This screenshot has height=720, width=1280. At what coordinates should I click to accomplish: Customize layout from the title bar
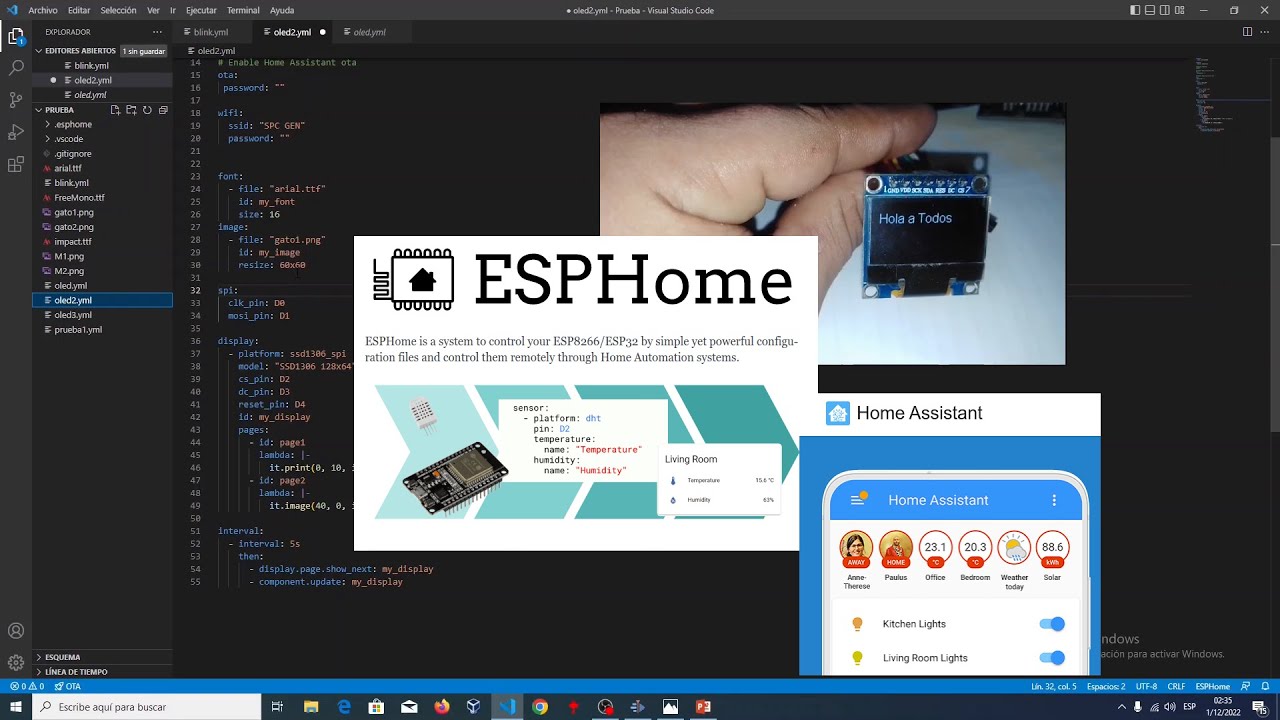(x=1181, y=10)
